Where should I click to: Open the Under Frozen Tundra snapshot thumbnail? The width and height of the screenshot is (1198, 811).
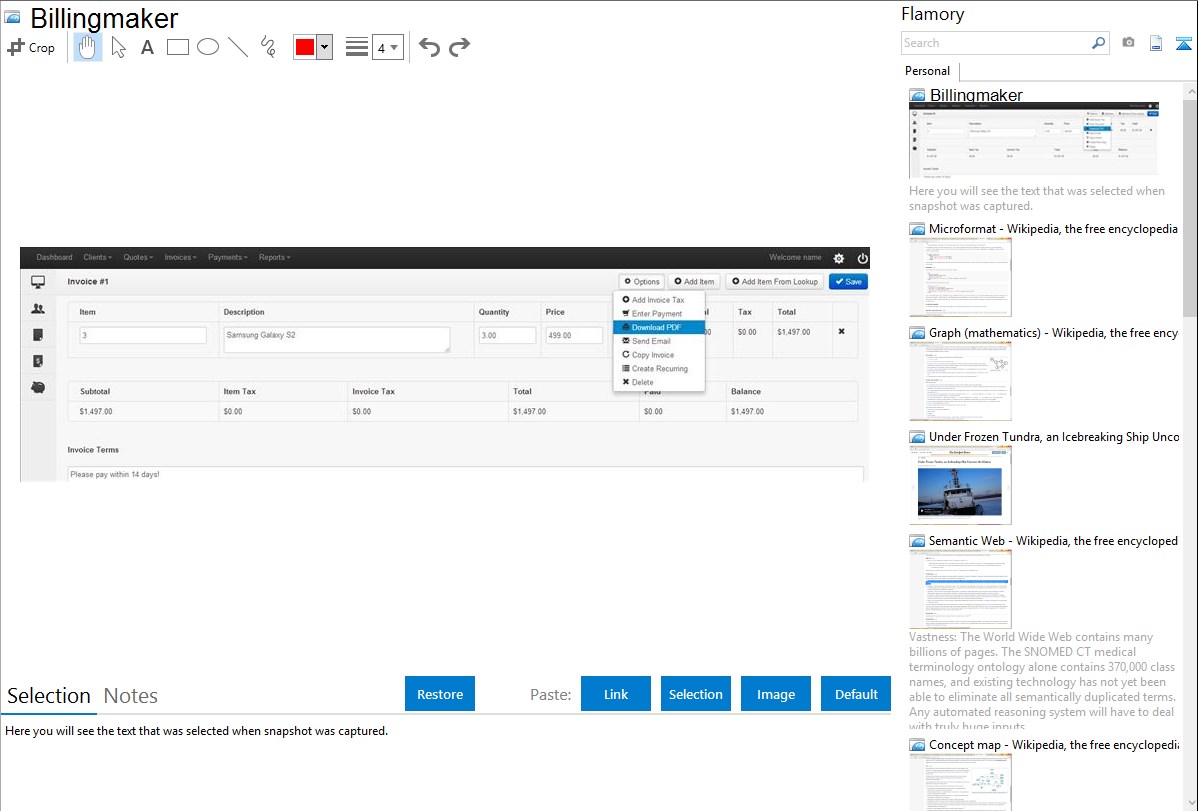[x=960, y=485]
